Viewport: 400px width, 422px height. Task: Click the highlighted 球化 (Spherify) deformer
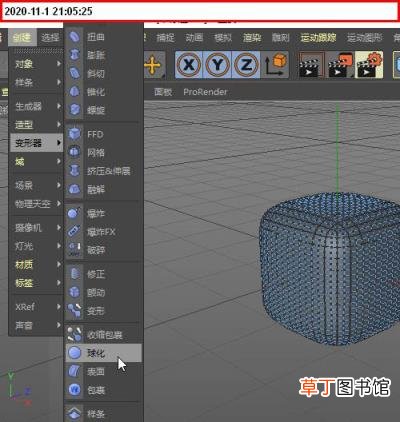coord(104,353)
